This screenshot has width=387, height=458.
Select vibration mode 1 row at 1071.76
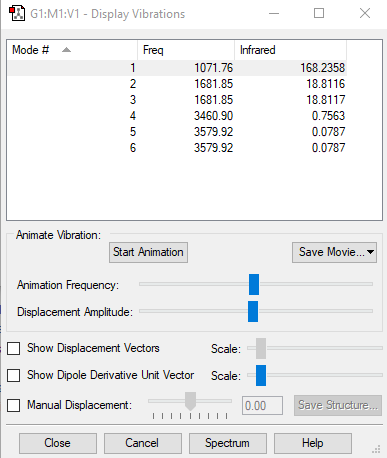(x=177, y=68)
